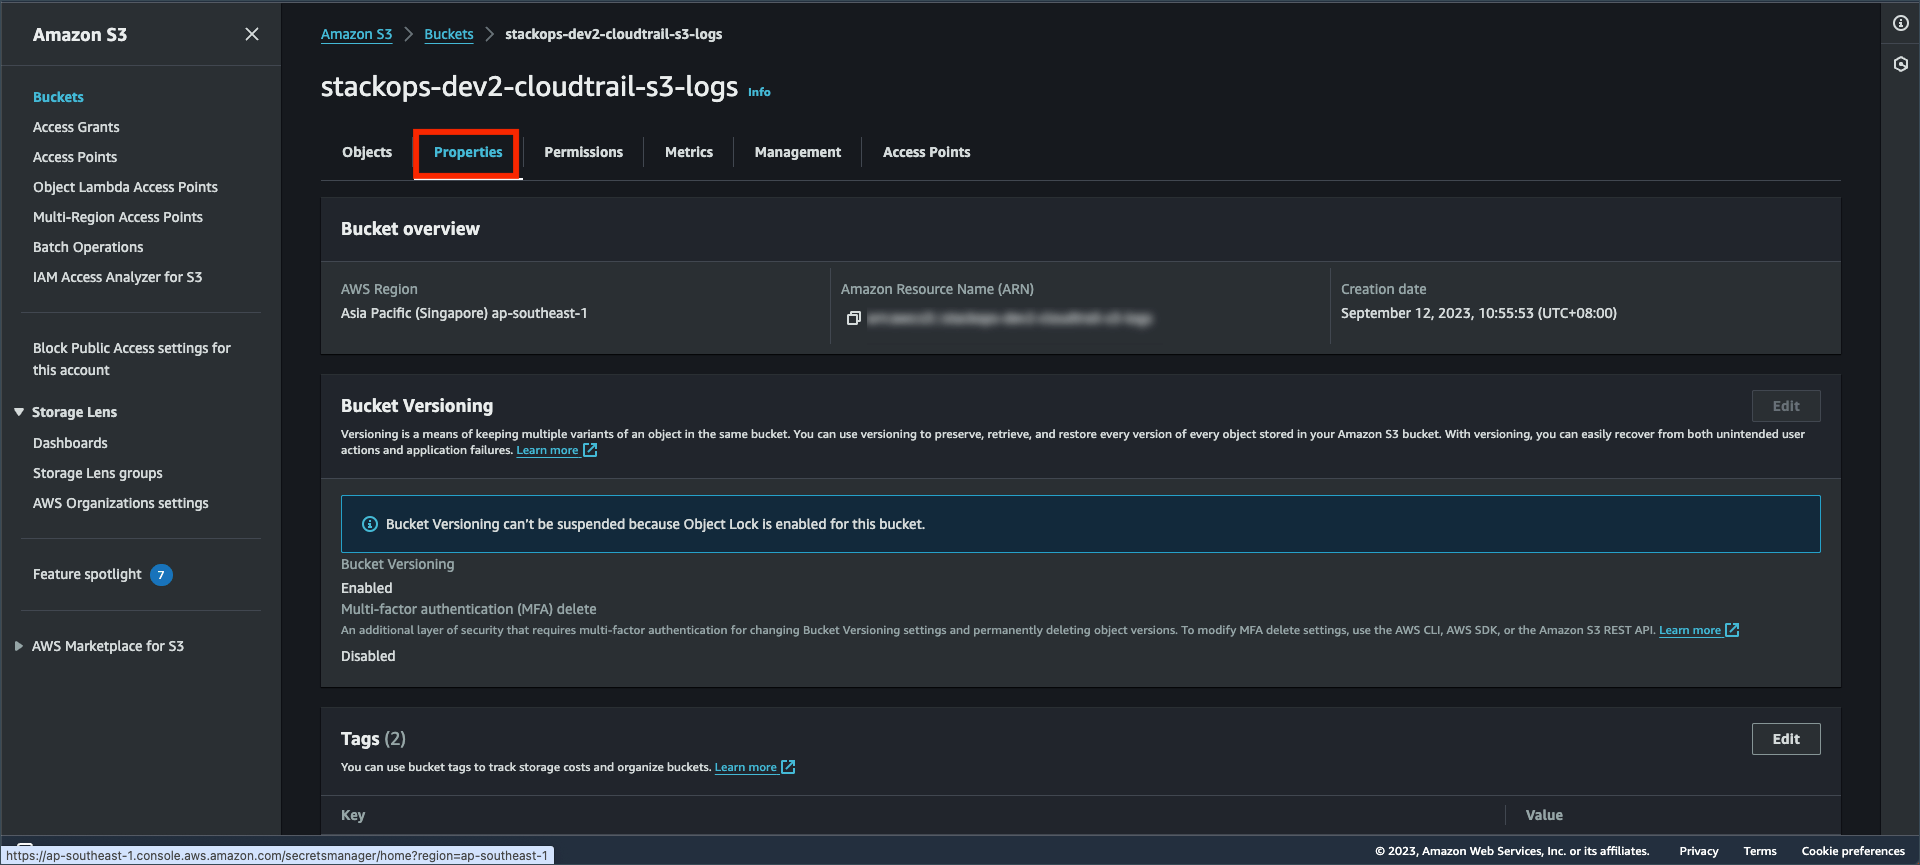The height and width of the screenshot is (865, 1920).
Task: Click the info icon in the versioning alert
Action: [x=369, y=524]
